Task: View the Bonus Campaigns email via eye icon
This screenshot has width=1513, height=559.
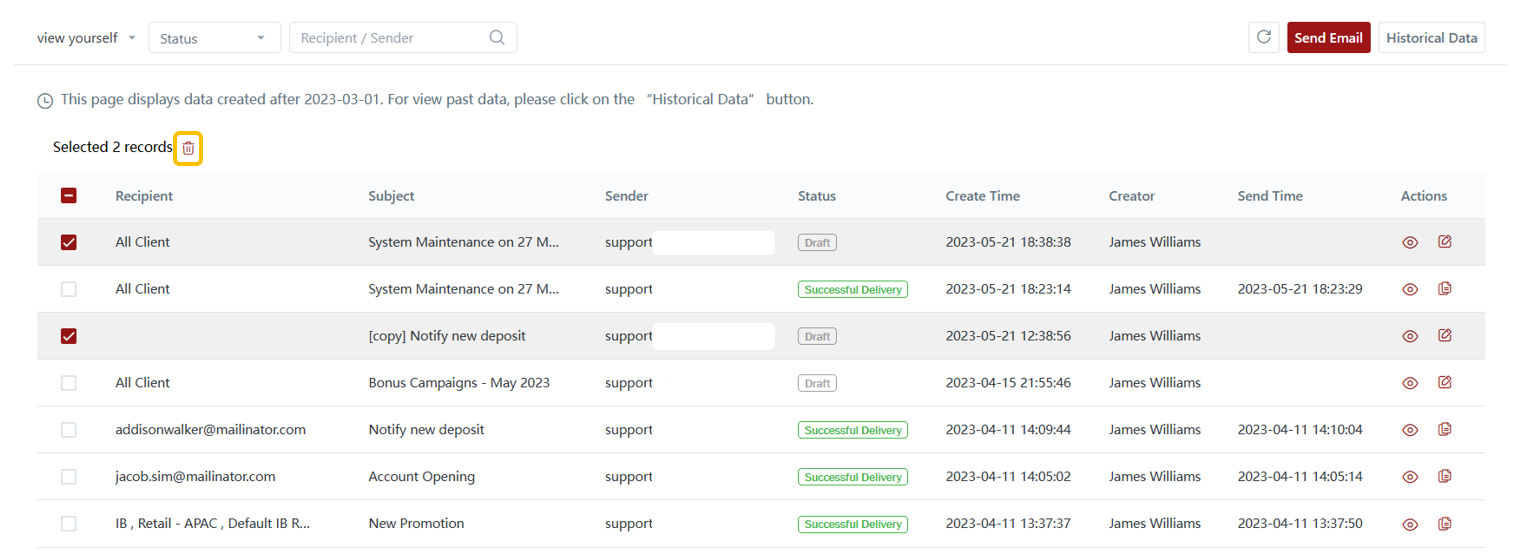Action: [1410, 383]
